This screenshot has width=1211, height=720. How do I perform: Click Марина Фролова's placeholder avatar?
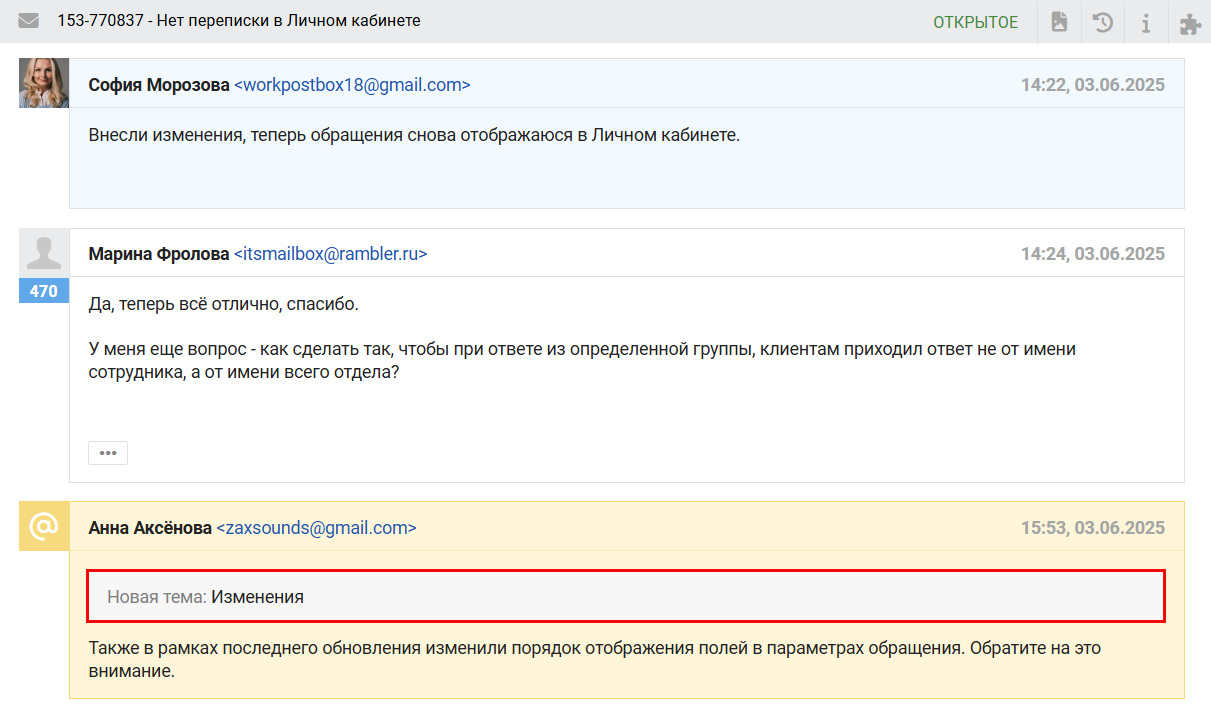(44, 254)
